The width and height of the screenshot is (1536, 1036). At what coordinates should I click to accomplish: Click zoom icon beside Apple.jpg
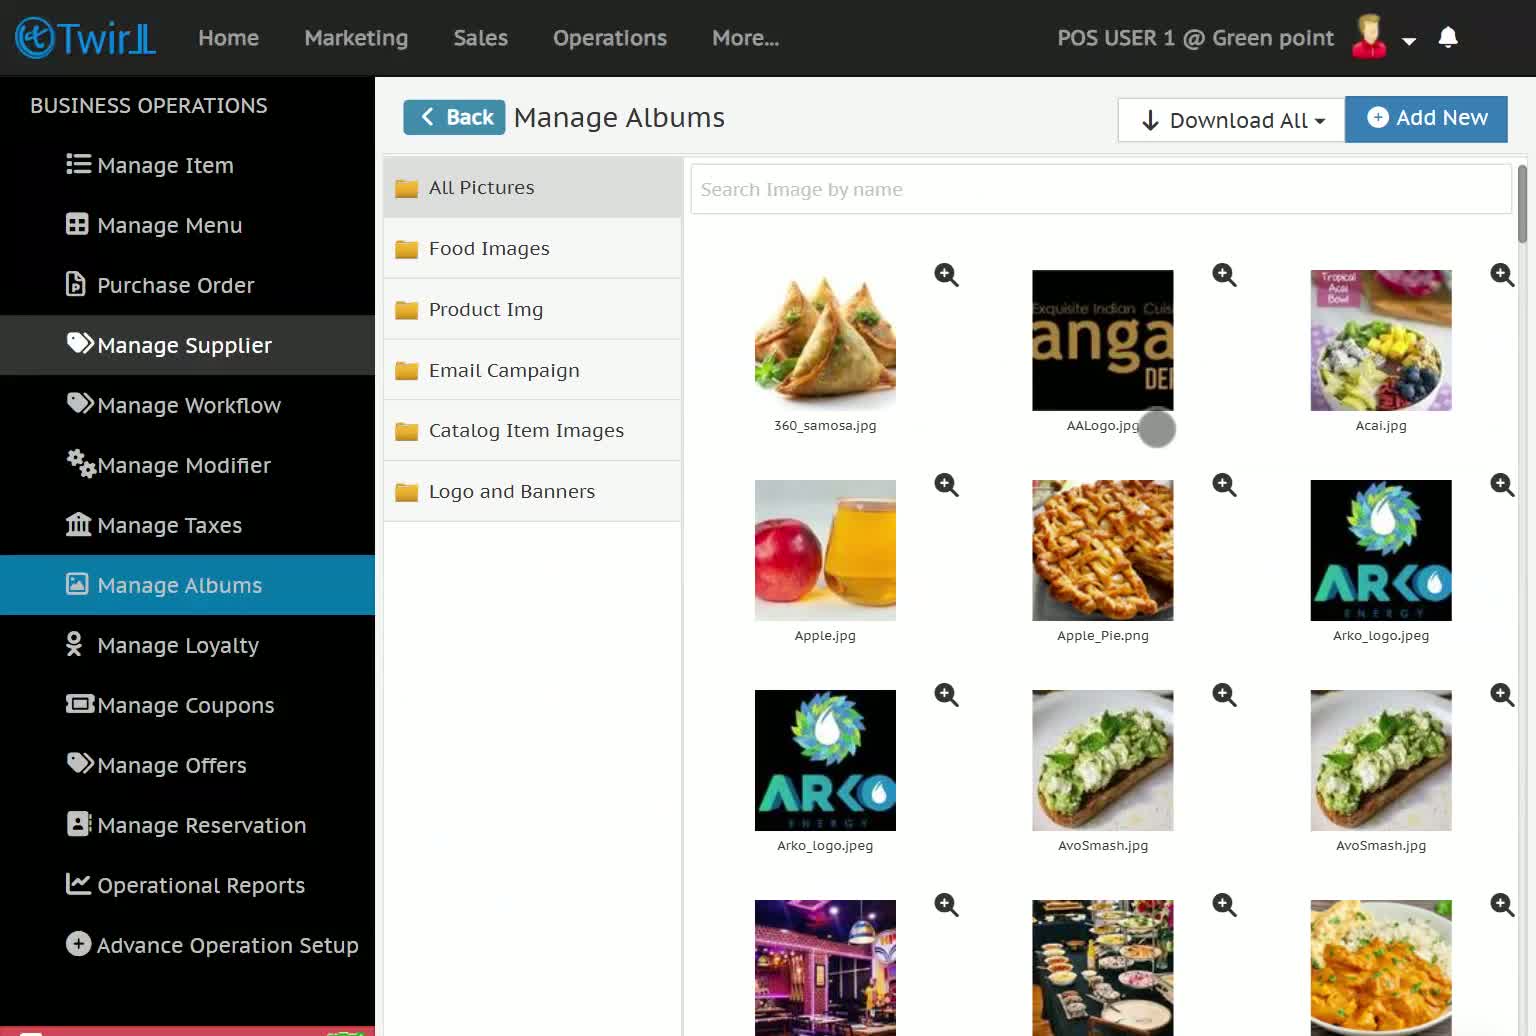[946, 485]
